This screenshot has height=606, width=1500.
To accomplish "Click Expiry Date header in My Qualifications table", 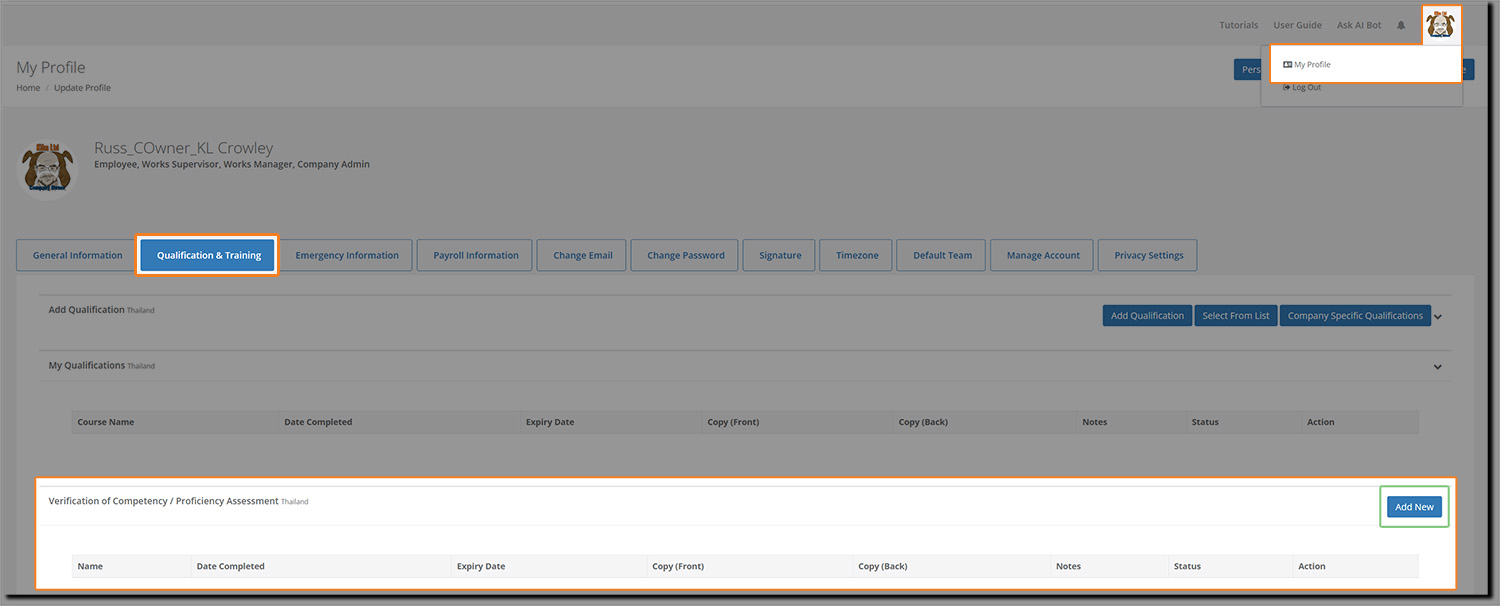I will 550,422.
